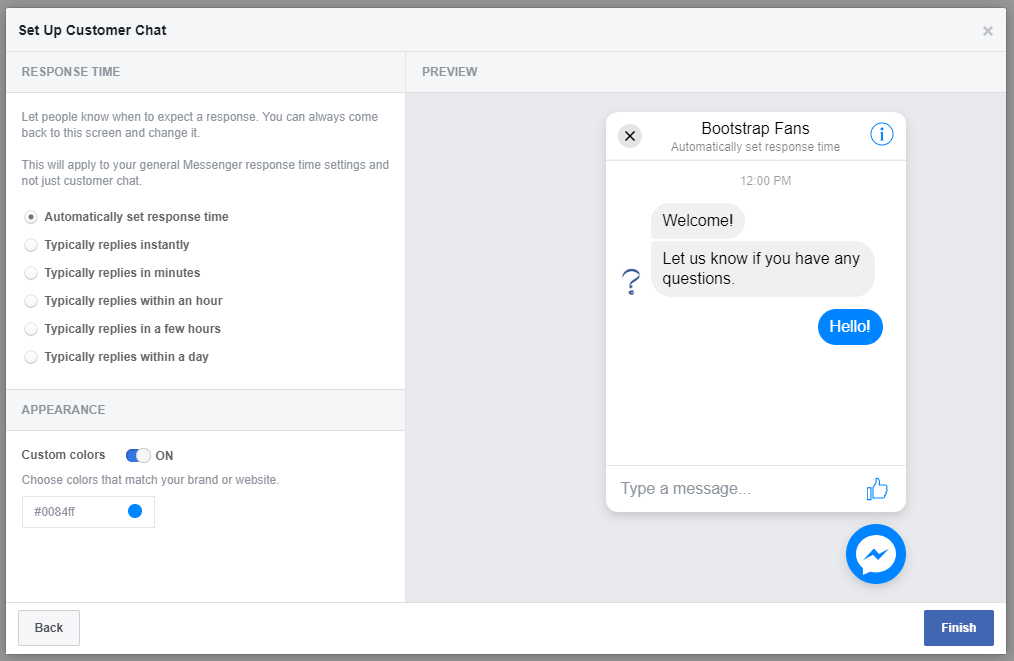This screenshot has height=661, width=1014.
Task: Click Finish to complete setup
Action: pyautogui.click(x=958, y=628)
